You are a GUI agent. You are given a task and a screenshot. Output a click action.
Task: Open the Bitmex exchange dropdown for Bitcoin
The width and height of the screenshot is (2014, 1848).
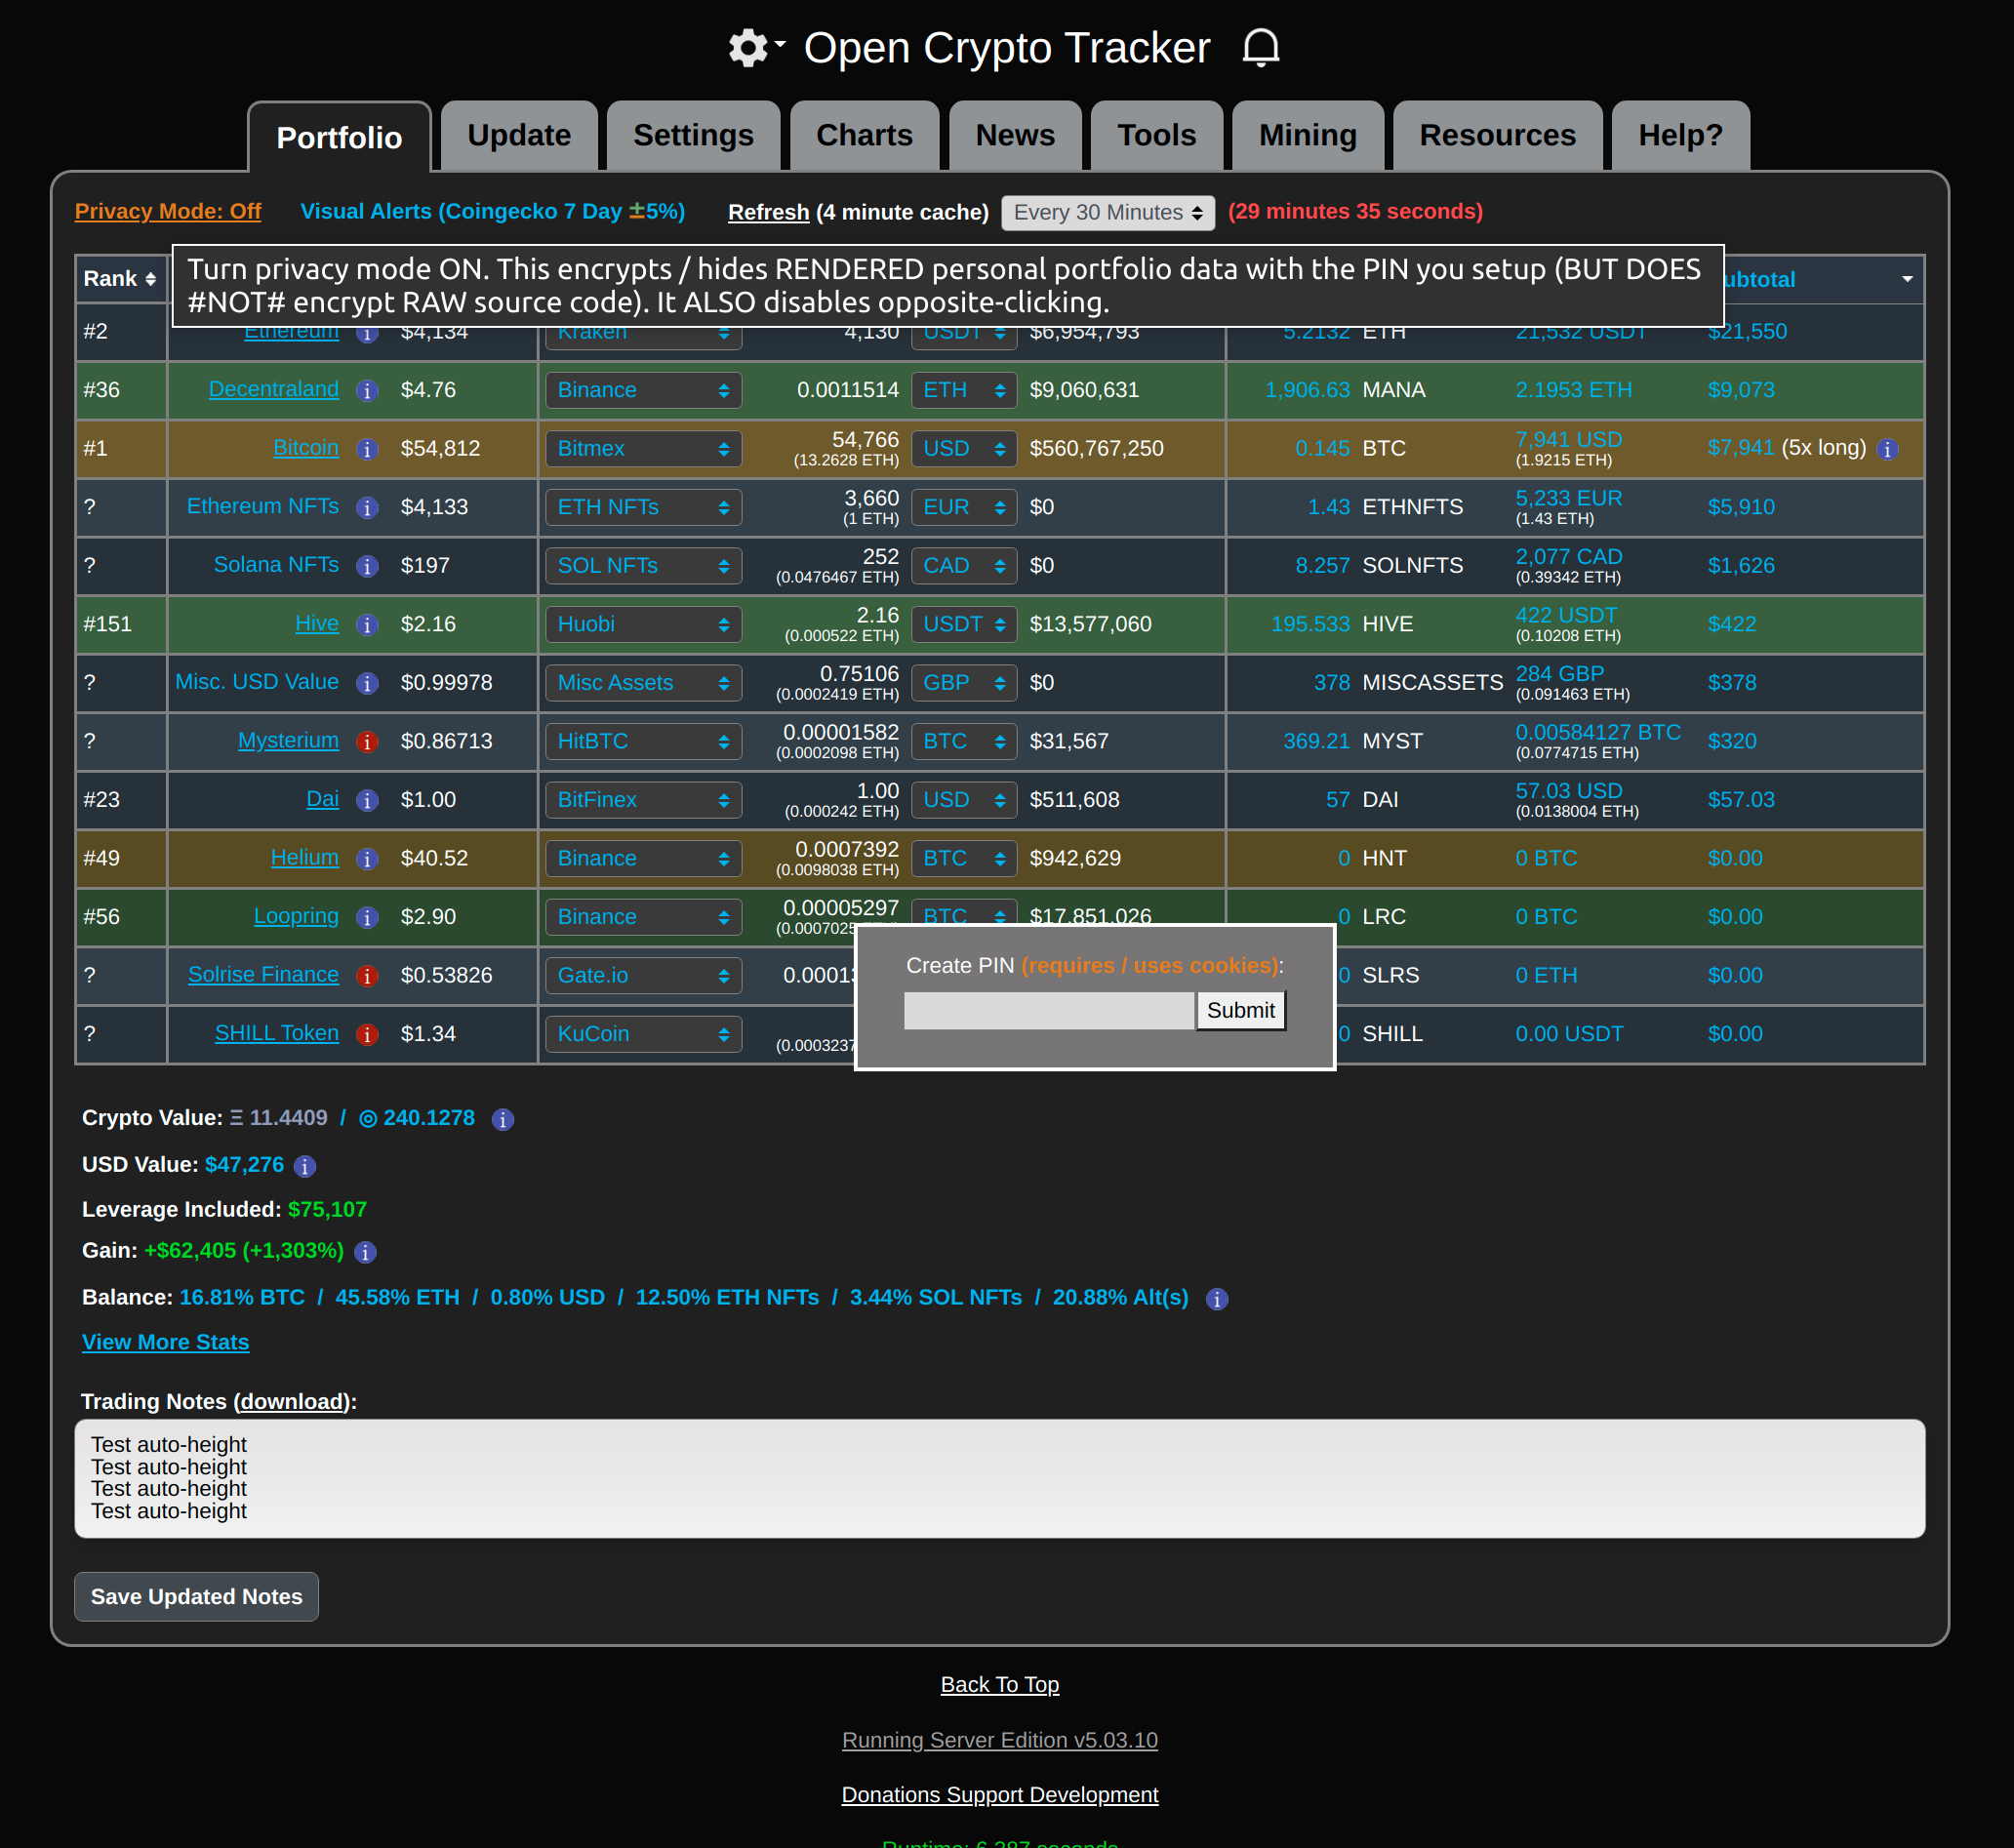pyautogui.click(x=643, y=449)
